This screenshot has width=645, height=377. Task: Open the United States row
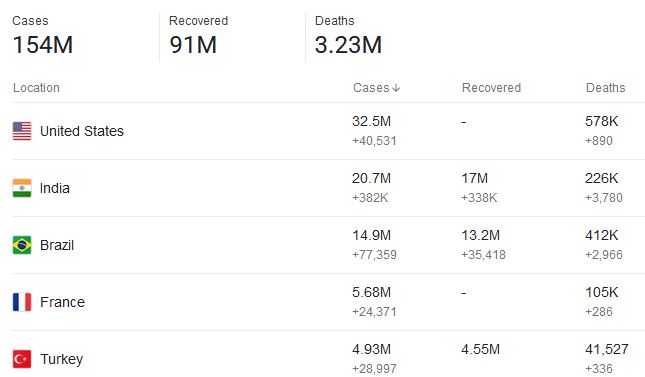tap(328, 131)
